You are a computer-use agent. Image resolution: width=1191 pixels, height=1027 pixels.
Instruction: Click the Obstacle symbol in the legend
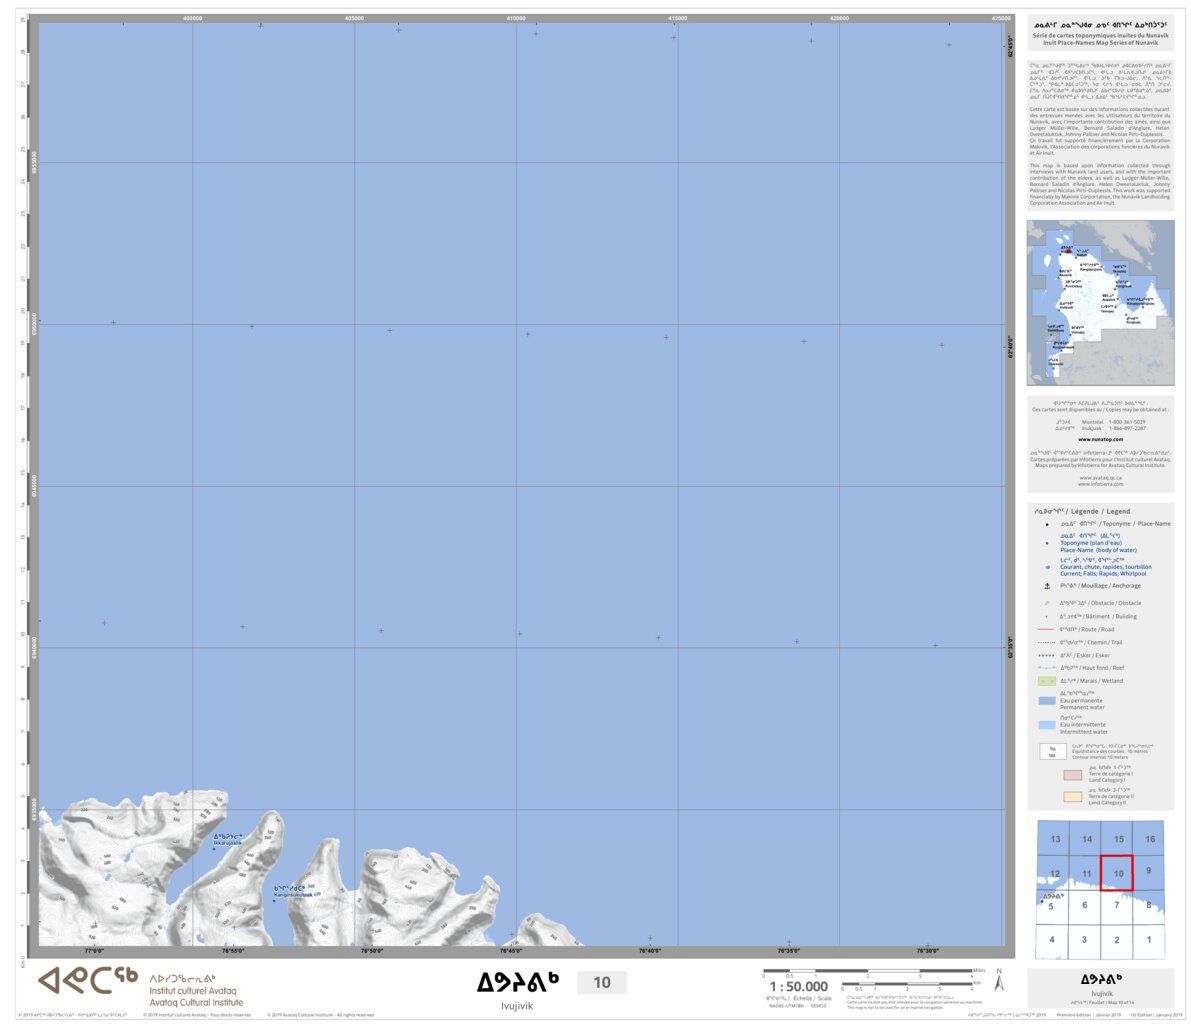point(1045,602)
